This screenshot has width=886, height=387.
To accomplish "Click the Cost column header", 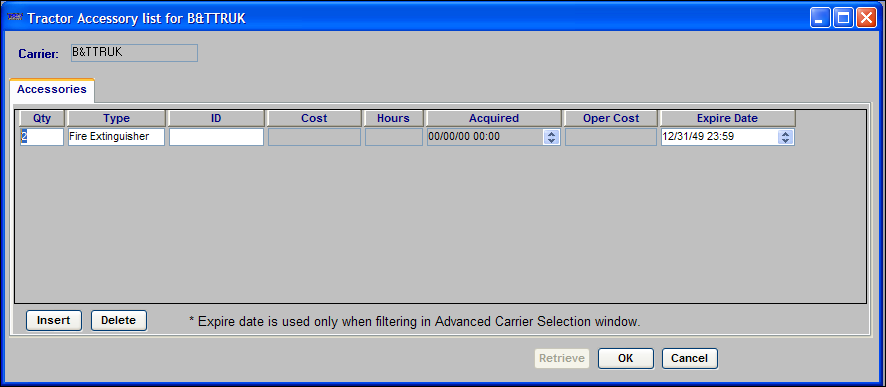I will [x=314, y=118].
